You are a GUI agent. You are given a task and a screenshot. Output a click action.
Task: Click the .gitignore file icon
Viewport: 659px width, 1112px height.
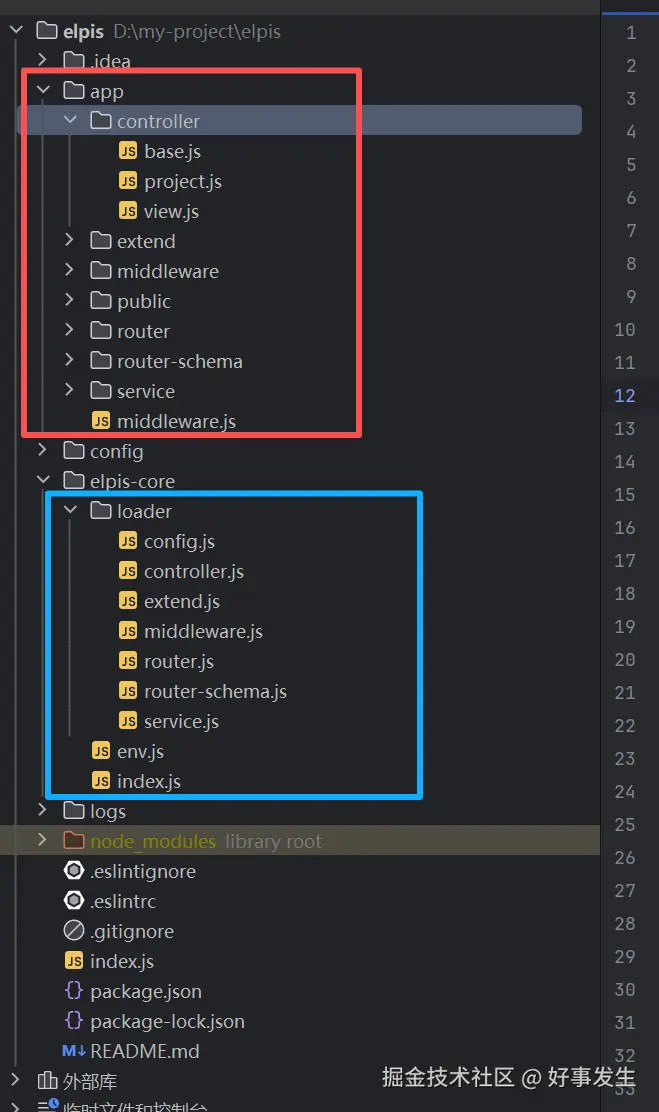pyautogui.click(x=73, y=931)
